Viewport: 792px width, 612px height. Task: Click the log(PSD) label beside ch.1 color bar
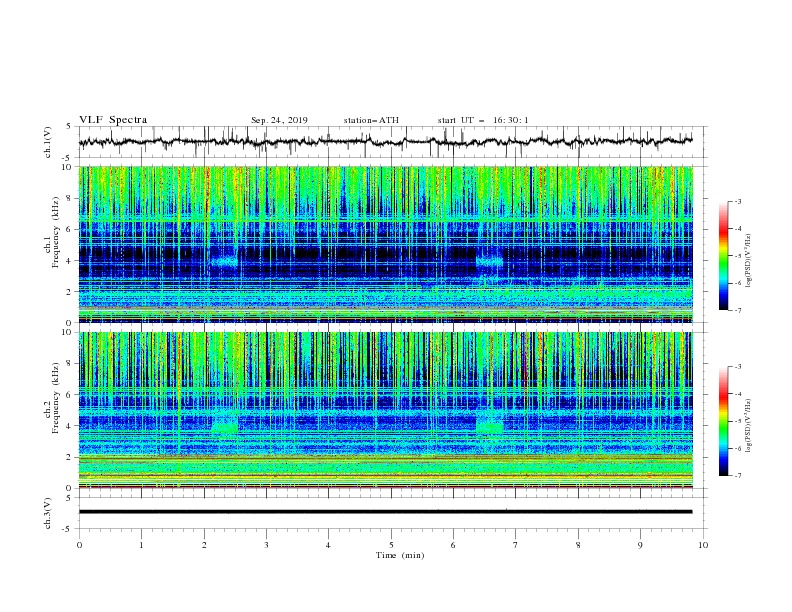(x=749, y=261)
